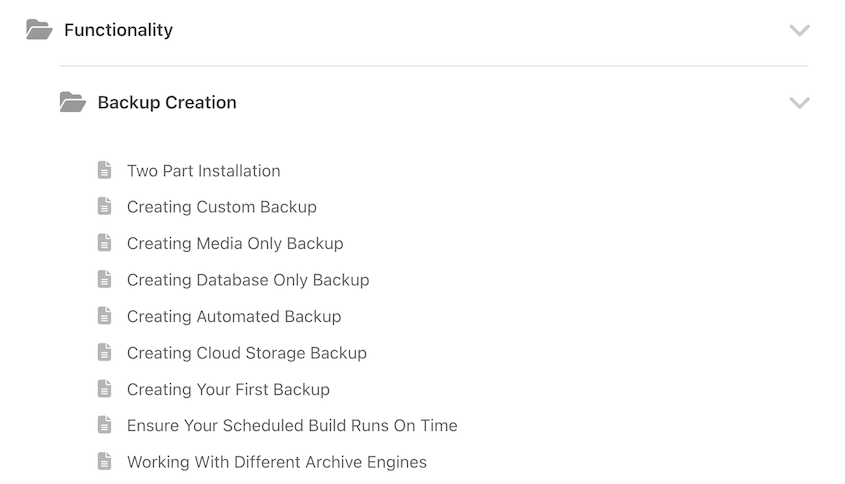Click the Backup Creation open folder icon
This screenshot has height=484, width=845.
coord(73,102)
